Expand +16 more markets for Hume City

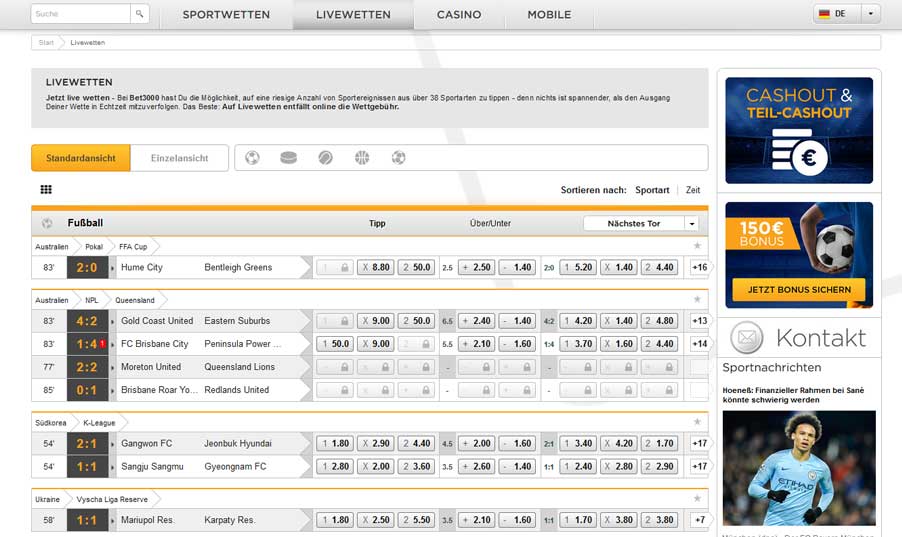[700, 267]
